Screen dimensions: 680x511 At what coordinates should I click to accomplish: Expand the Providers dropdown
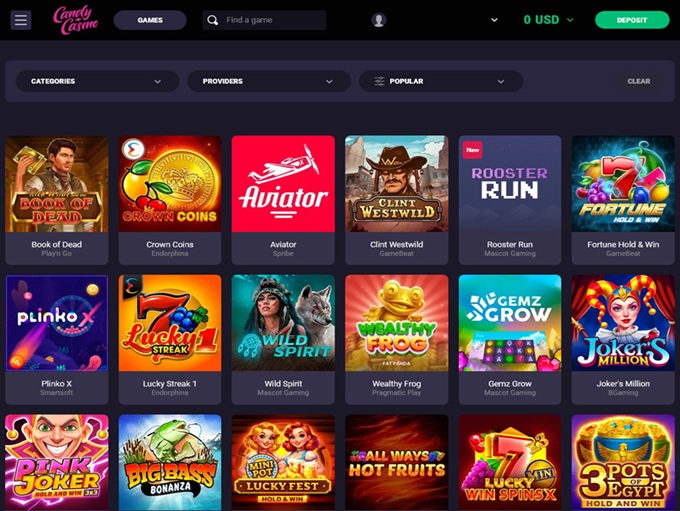pos(269,81)
